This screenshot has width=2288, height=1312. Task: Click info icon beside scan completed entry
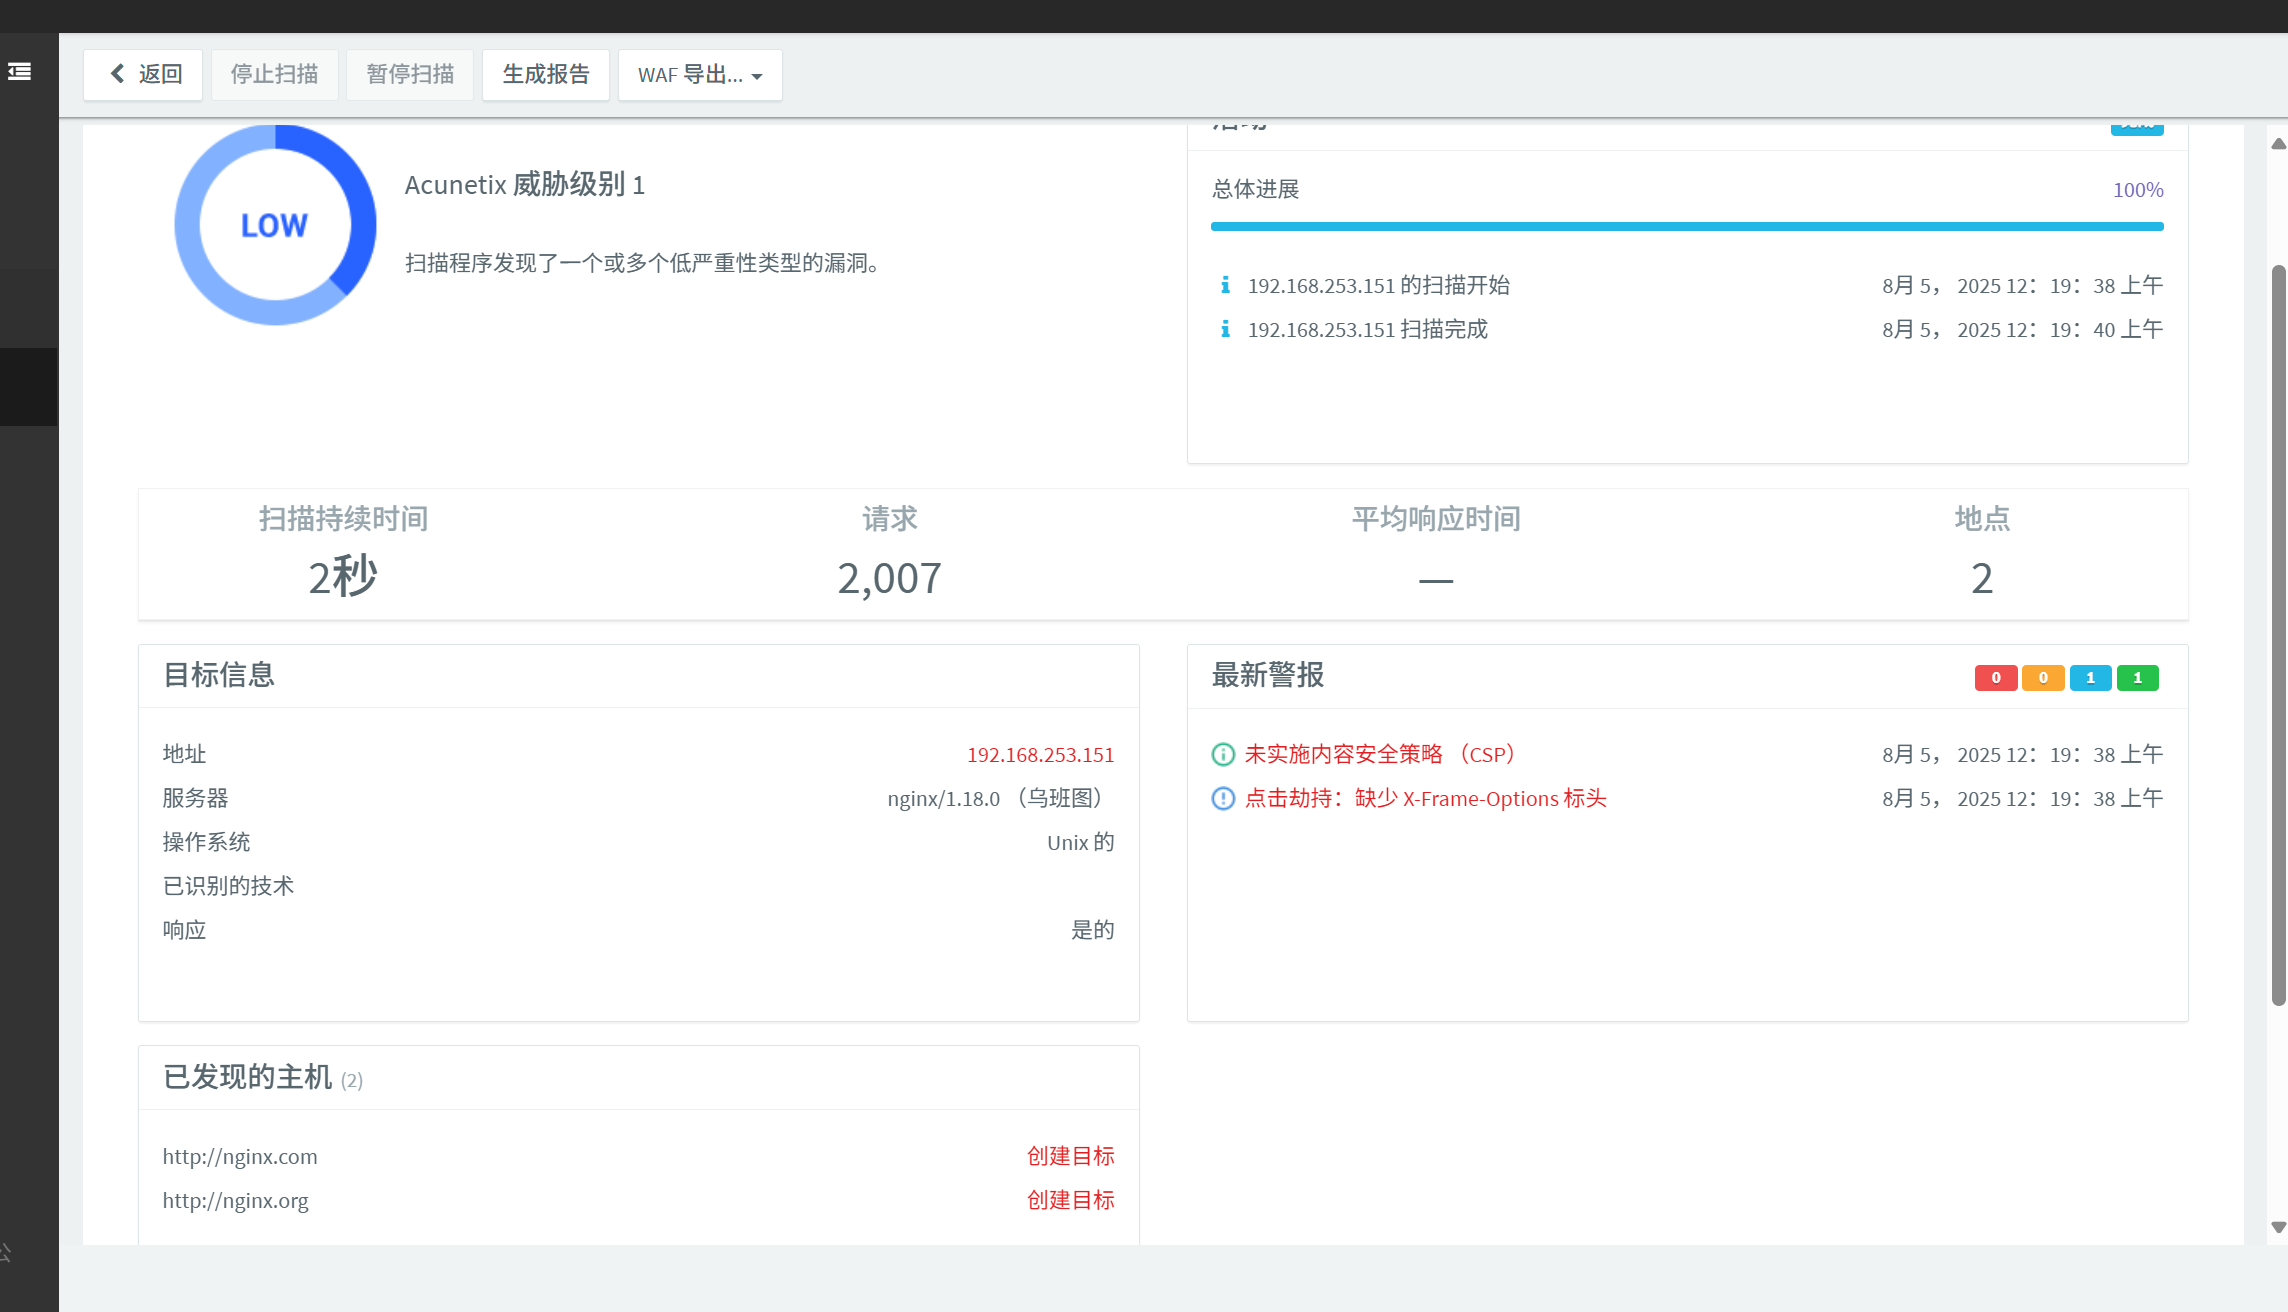tap(1225, 329)
